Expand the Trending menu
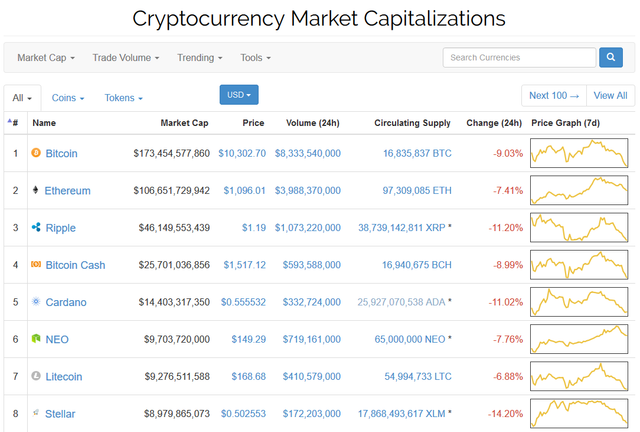 [x=200, y=58]
